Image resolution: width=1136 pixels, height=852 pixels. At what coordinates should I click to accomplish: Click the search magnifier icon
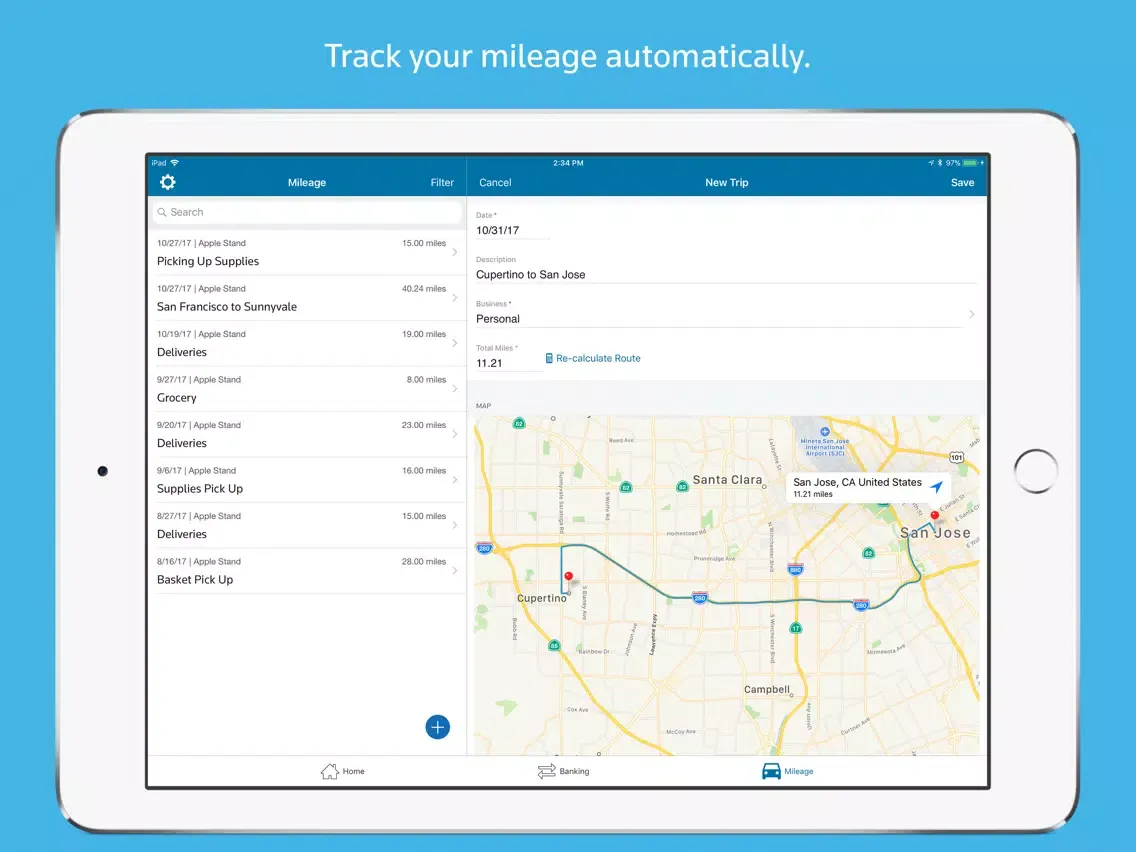point(161,212)
